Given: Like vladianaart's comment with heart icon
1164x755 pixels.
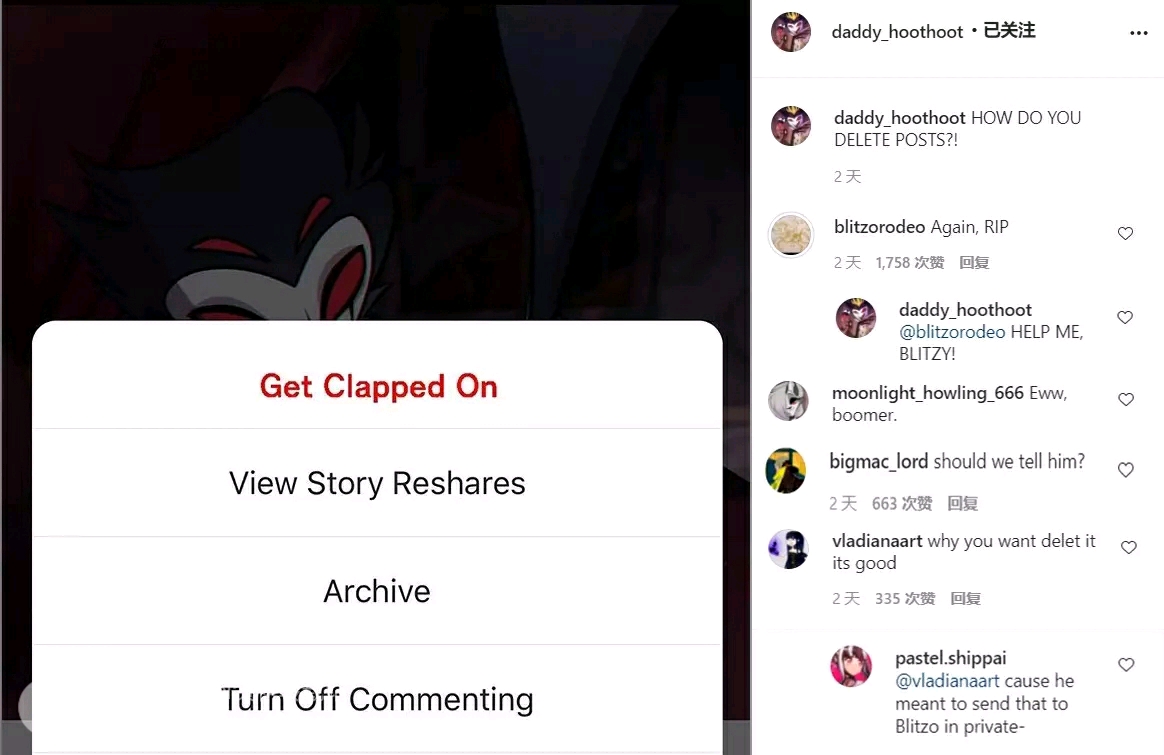Looking at the screenshot, I should point(1128,547).
